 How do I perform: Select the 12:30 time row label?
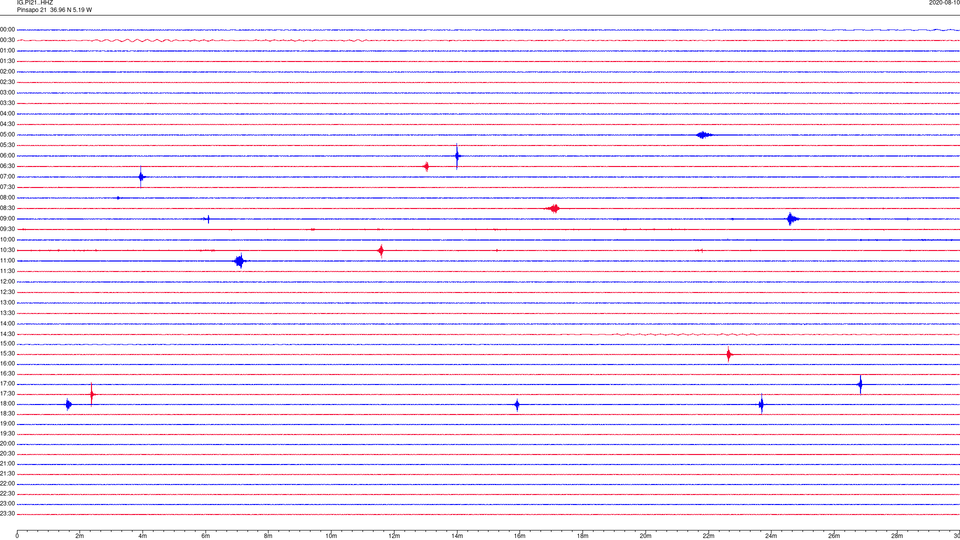[x=7, y=292]
